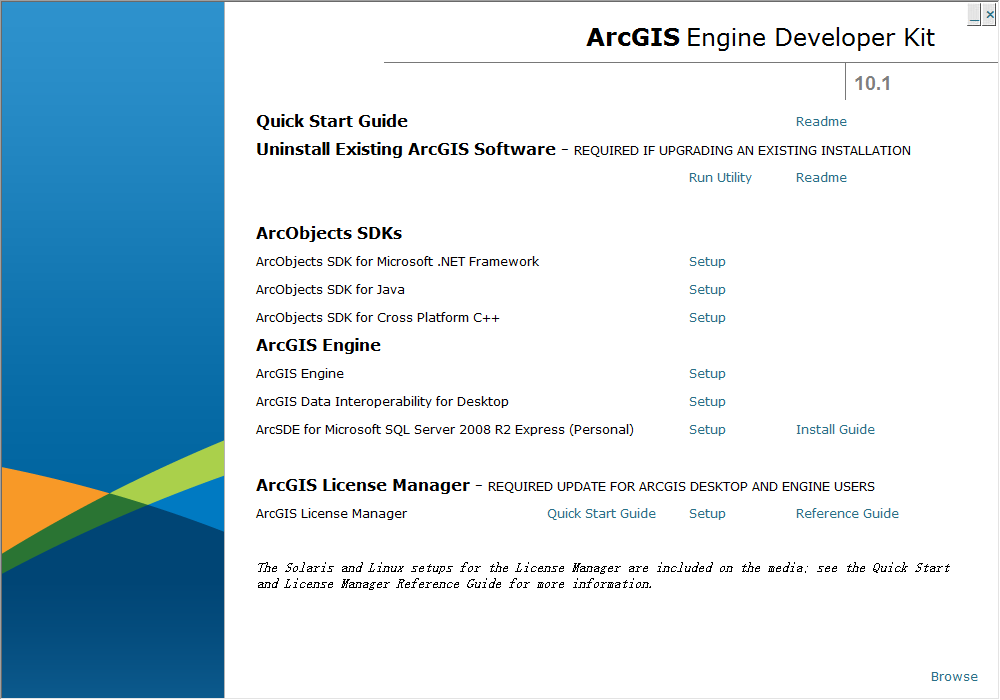Launch Setup for ArcObjects SDK for Java

(707, 289)
